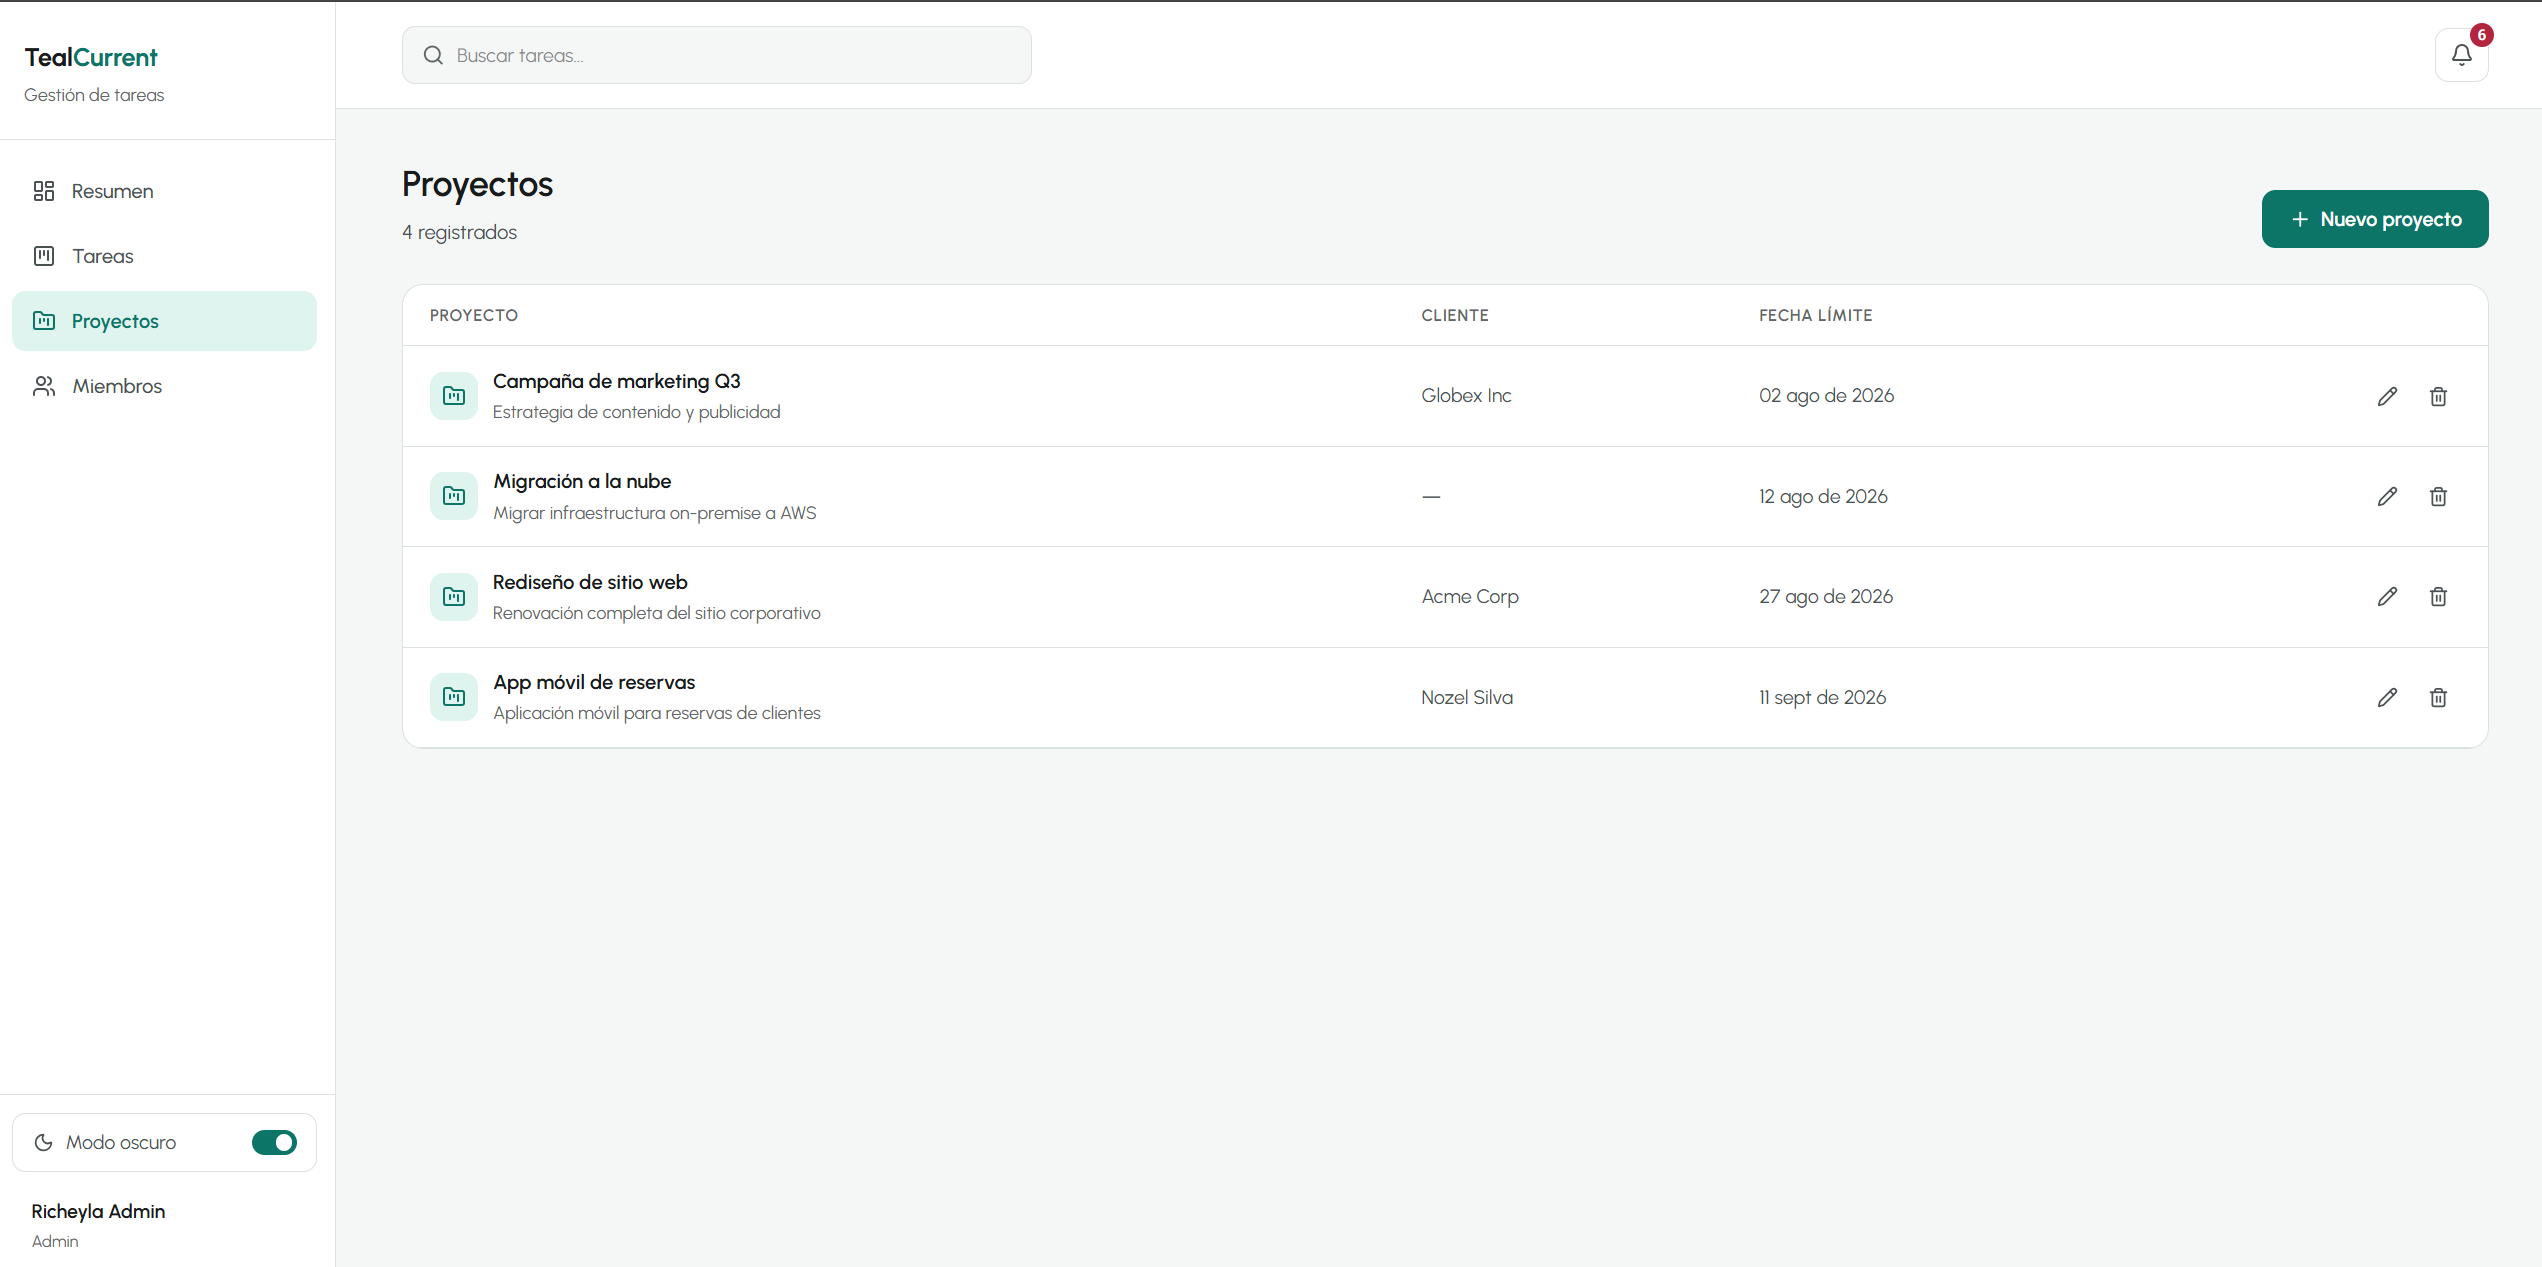Focus the Buscar tareas search field
Screen dimensions: 2542x1267
pos(716,55)
